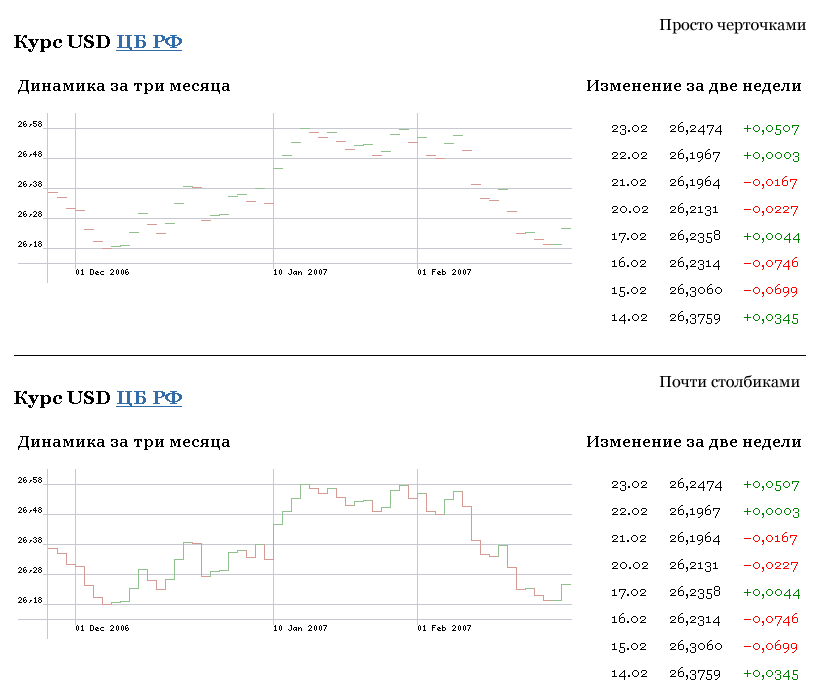Open the ЦБ РФ link in the lower section
The width and height of the screenshot is (820, 700).
(x=149, y=398)
